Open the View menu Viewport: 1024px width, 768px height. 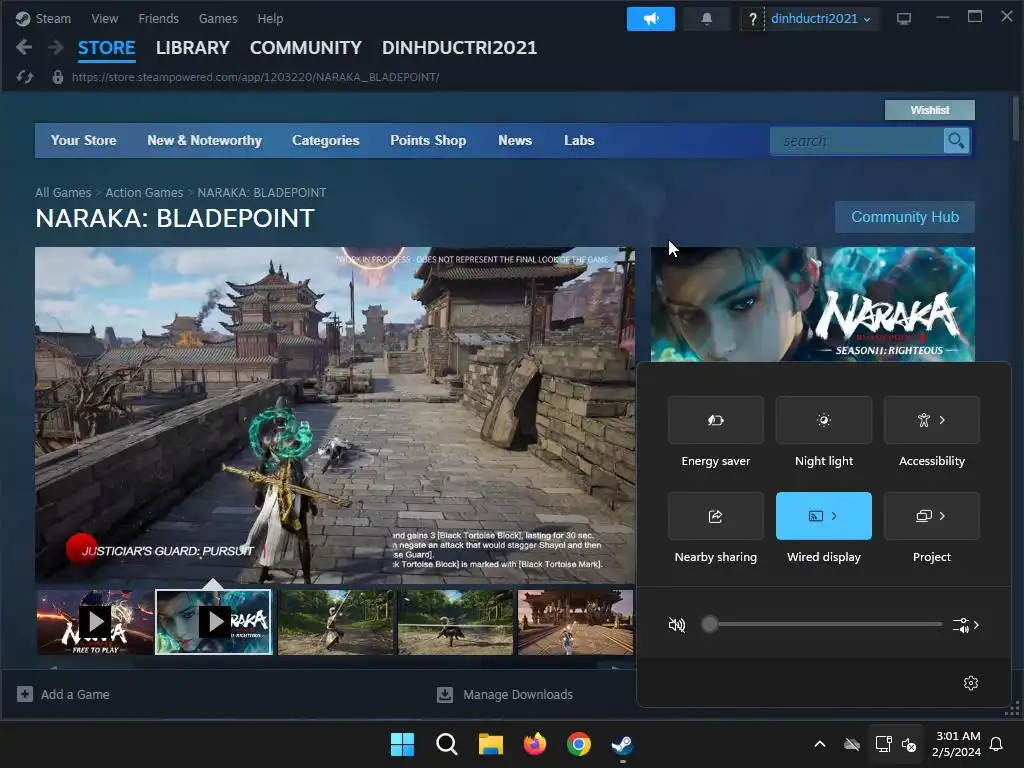pyautogui.click(x=104, y=18)
